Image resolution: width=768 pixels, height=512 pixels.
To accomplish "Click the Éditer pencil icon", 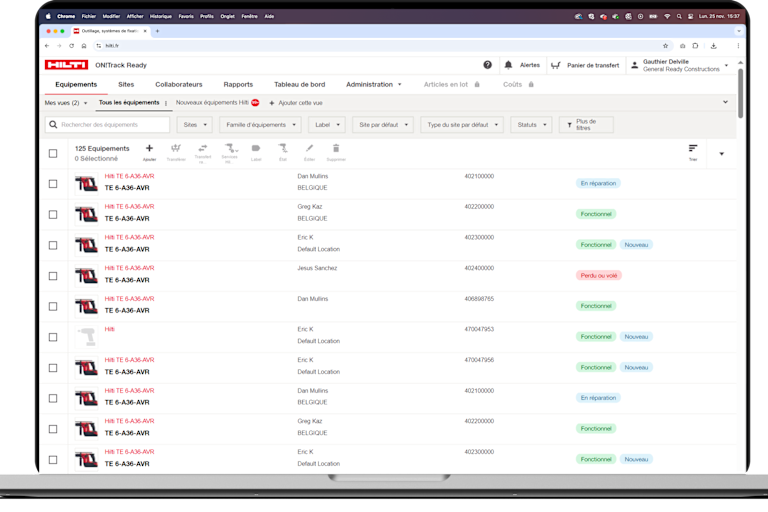I will point(309,149).
